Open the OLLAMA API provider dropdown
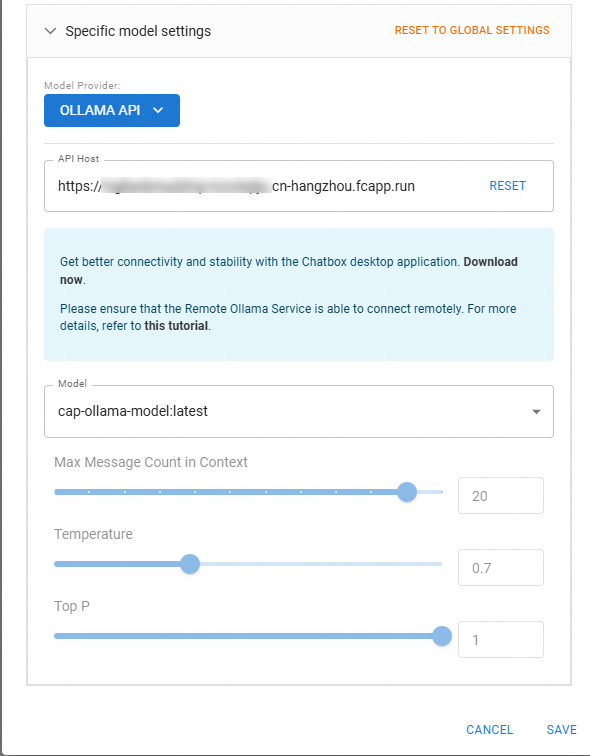Viewport: 590px width, 756px height. pyautogui.click(x=112, y=110)
